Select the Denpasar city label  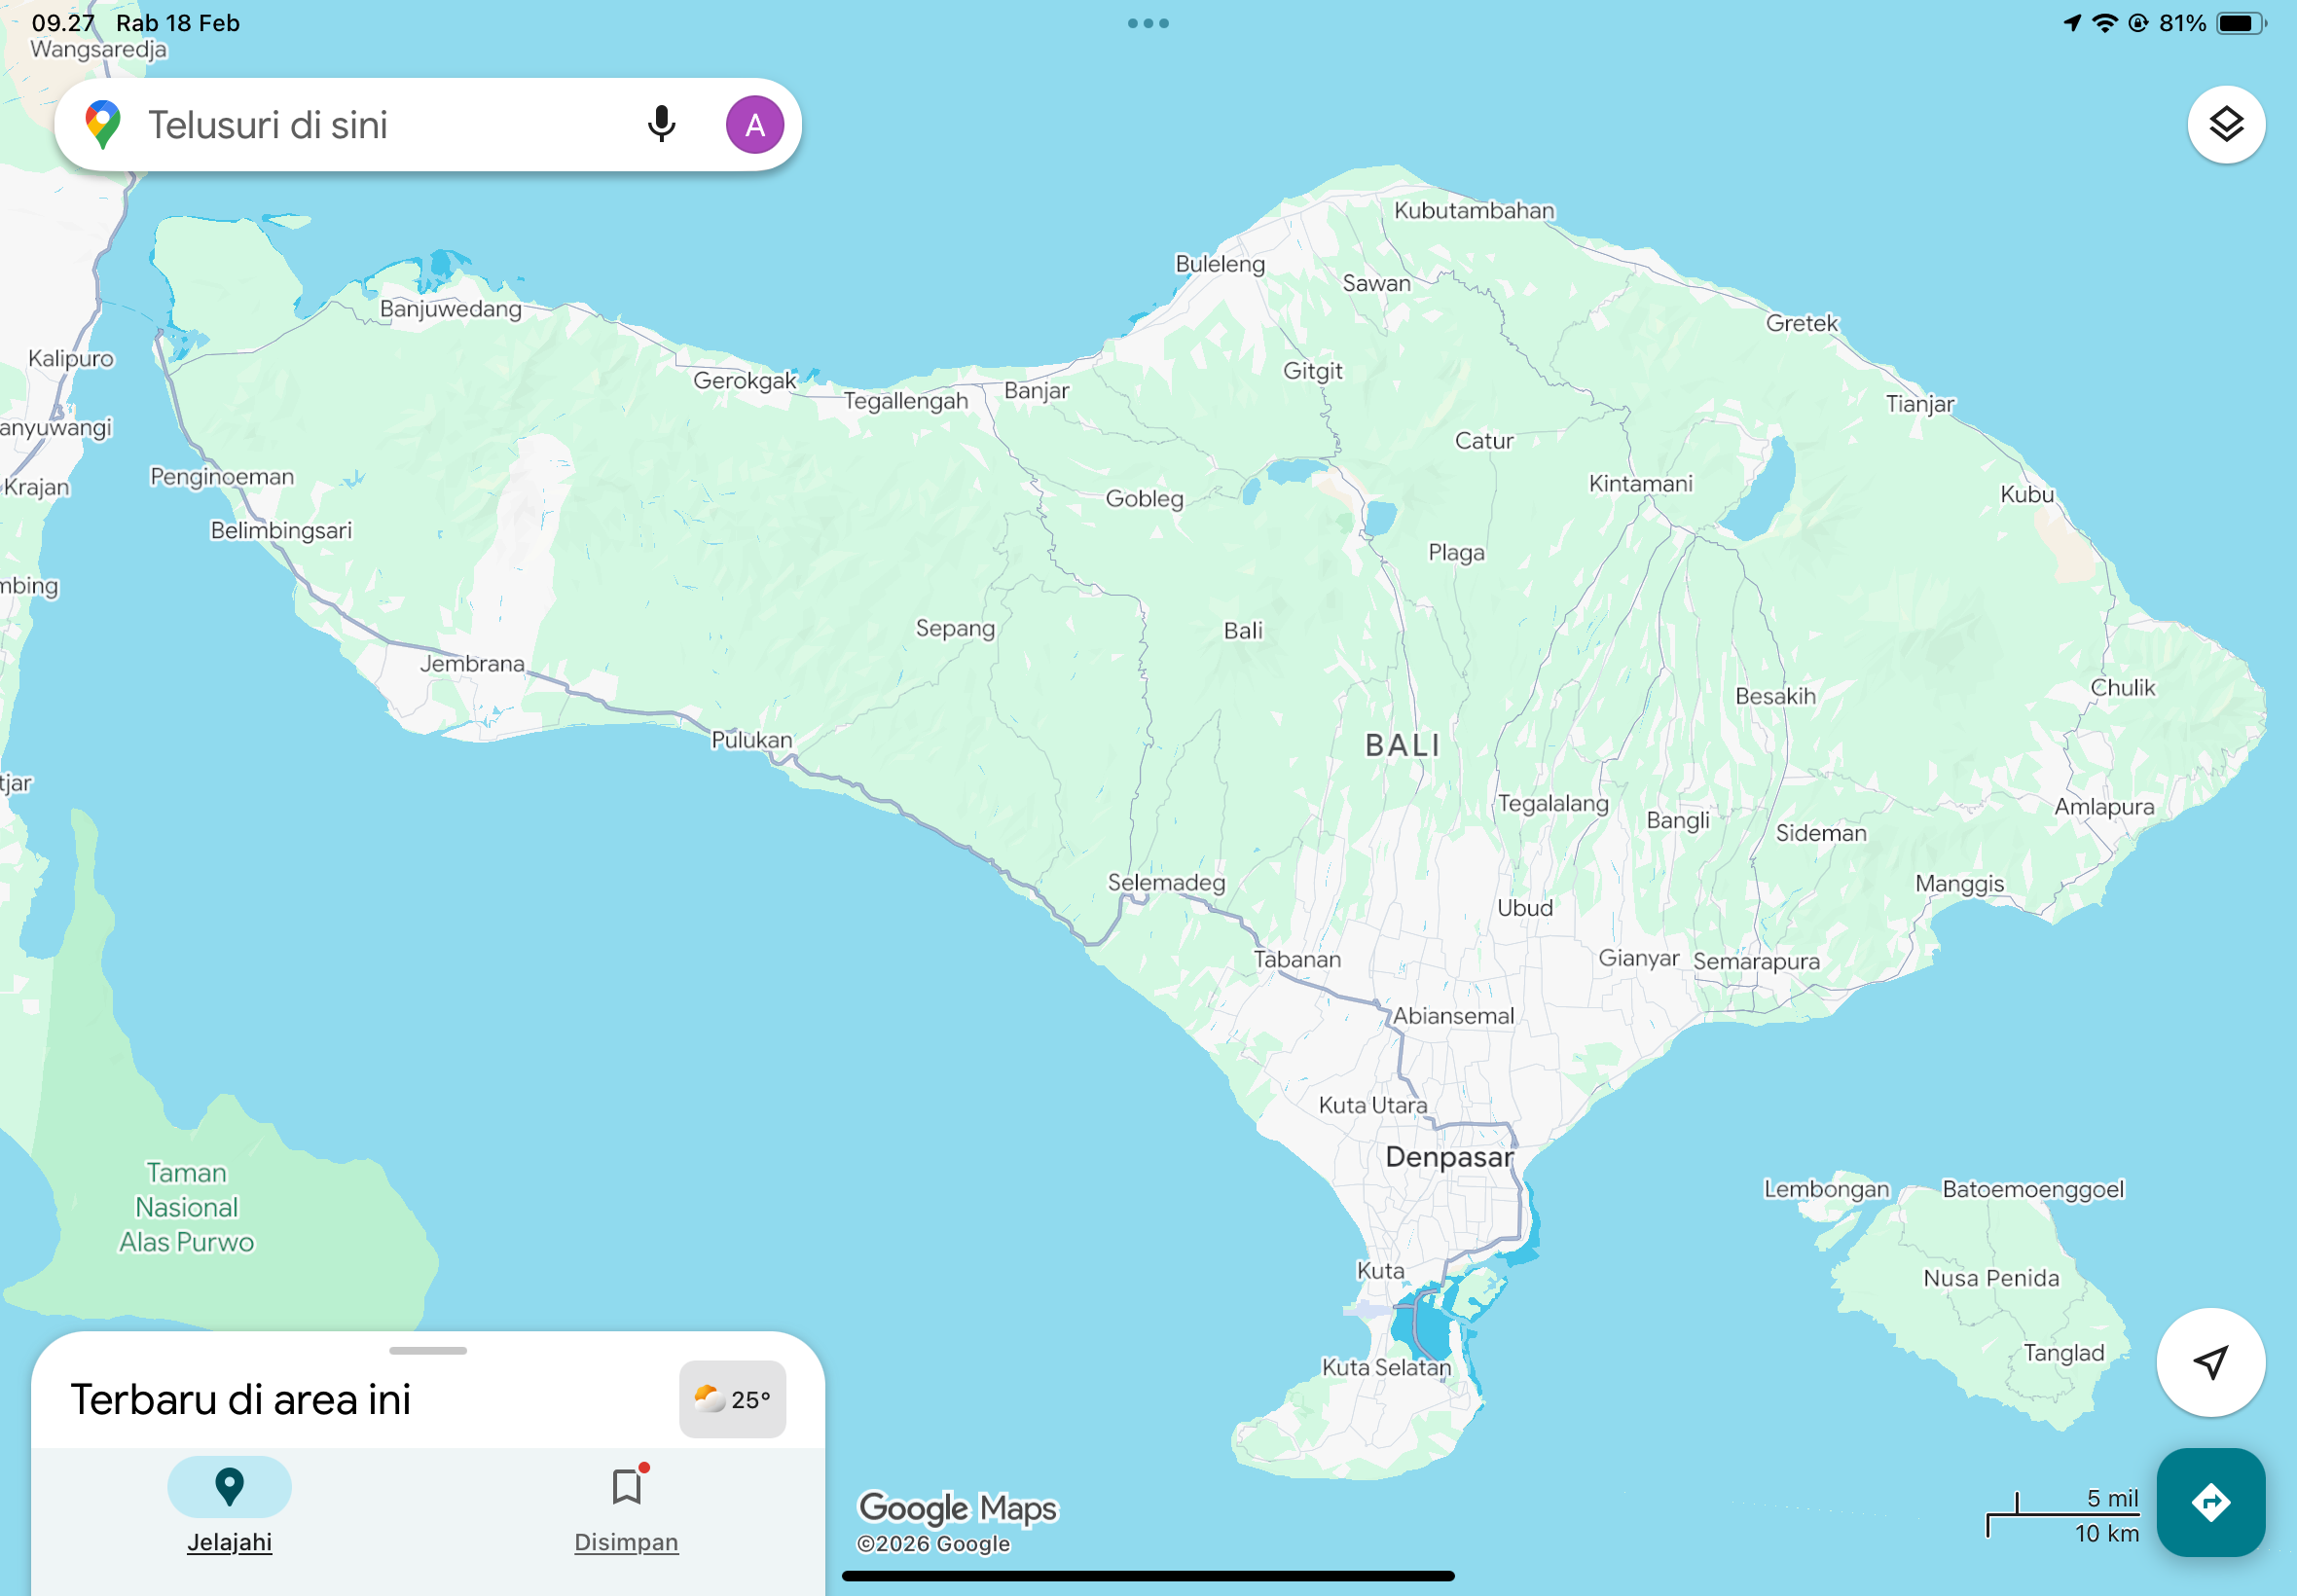click(x=1449, y=1157)
